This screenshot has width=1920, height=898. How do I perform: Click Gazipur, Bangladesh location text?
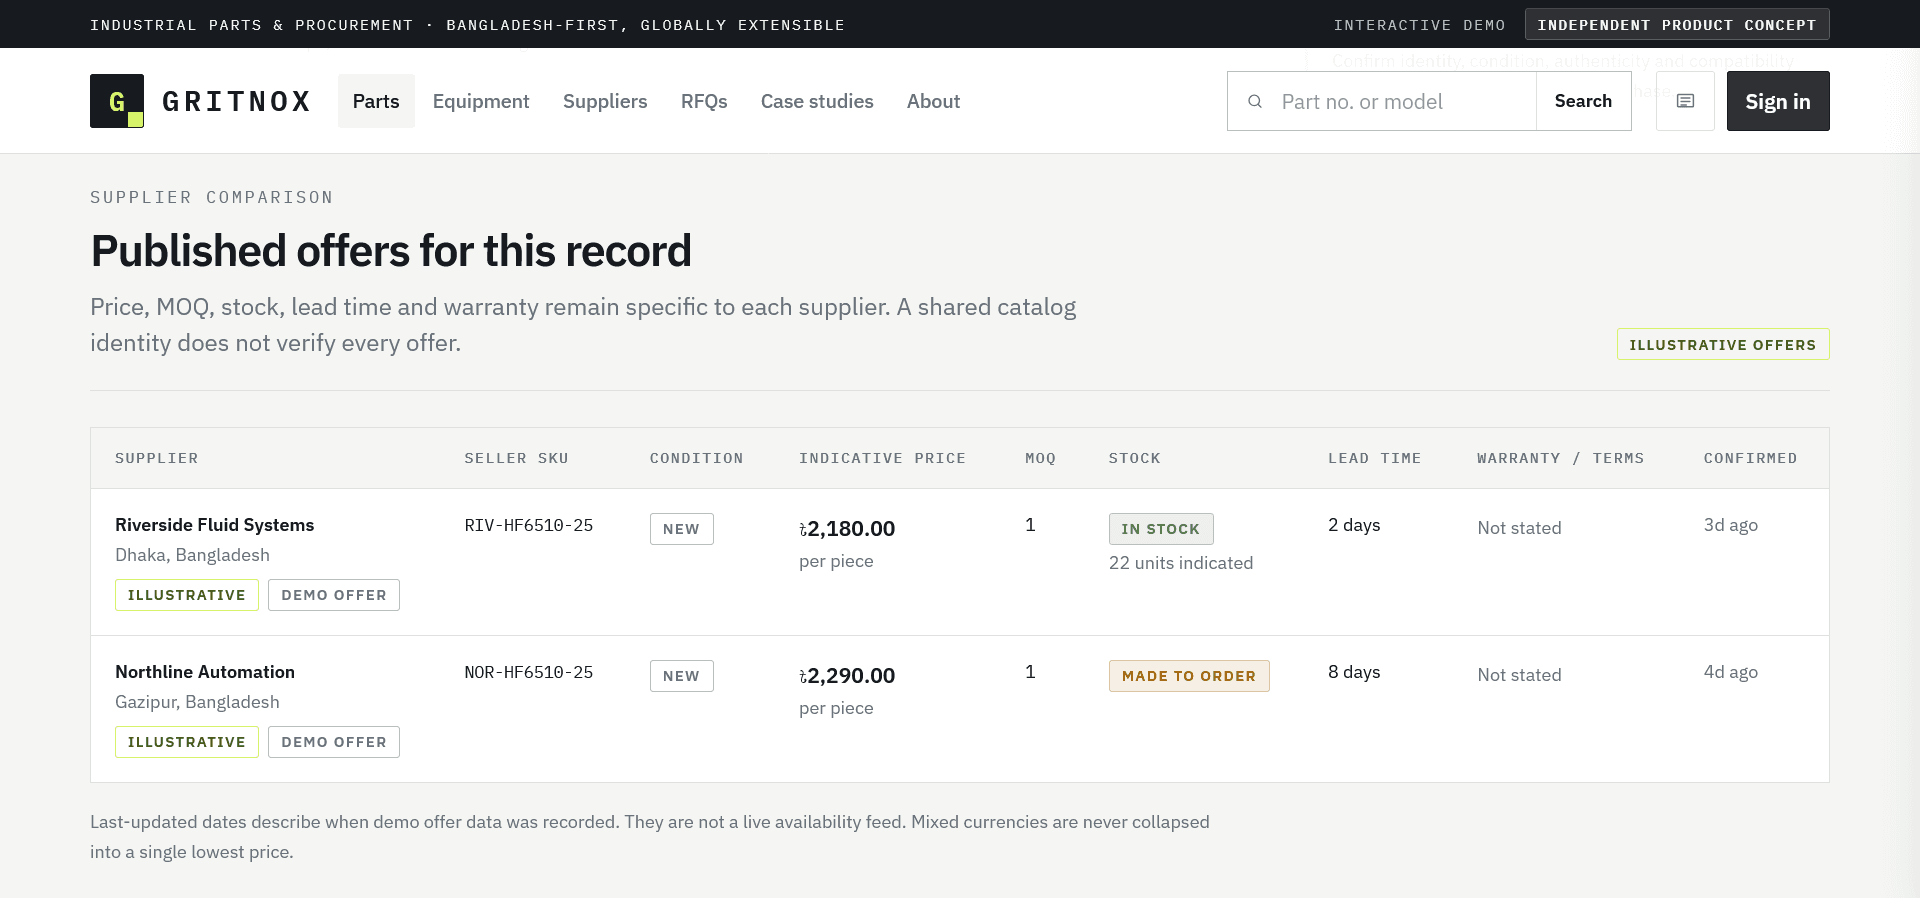pos(197,702)
